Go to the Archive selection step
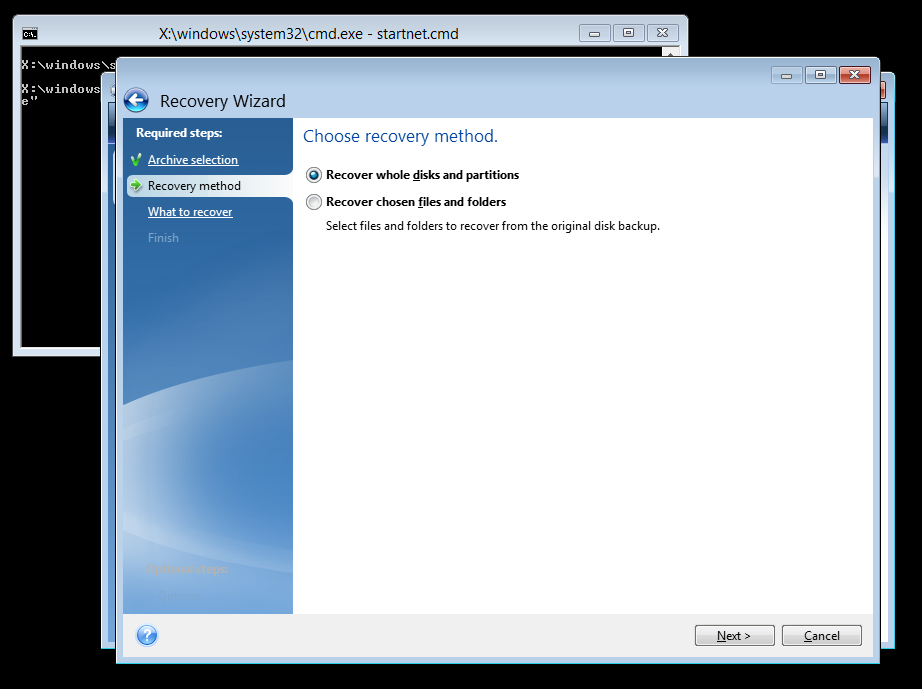Screen dimensions: 922x689 click(193, 160)
